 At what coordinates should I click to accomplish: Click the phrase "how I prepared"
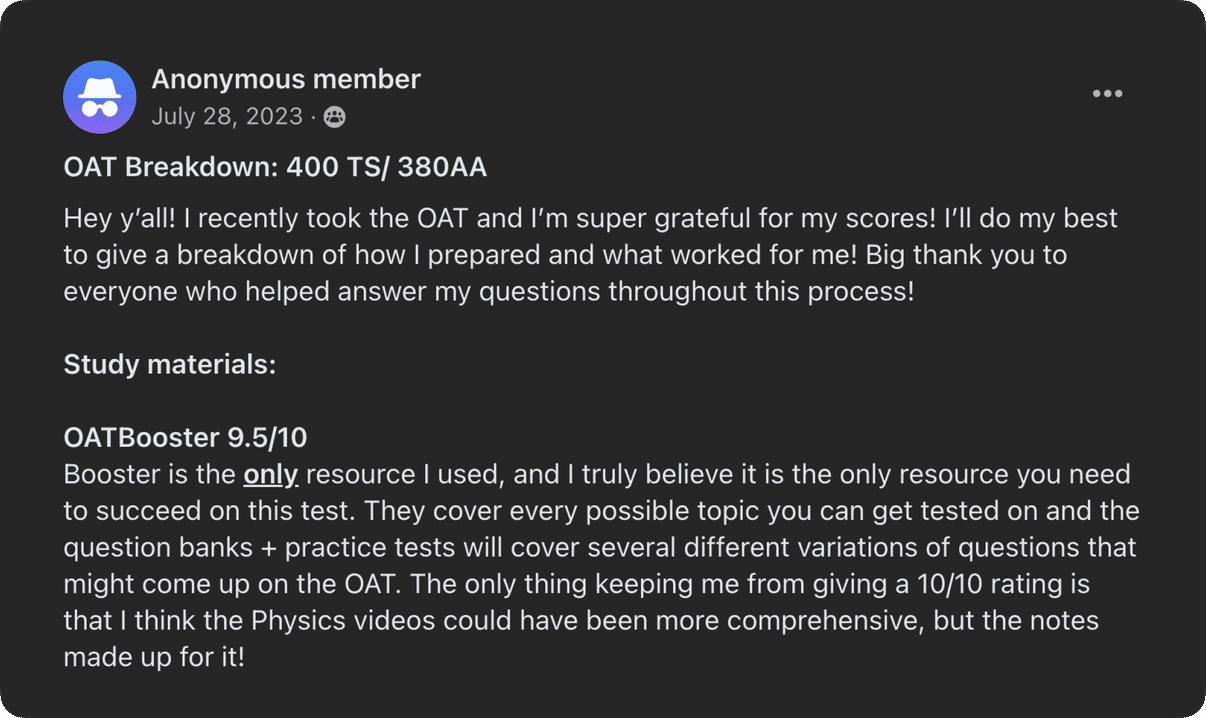coord(420,254)
